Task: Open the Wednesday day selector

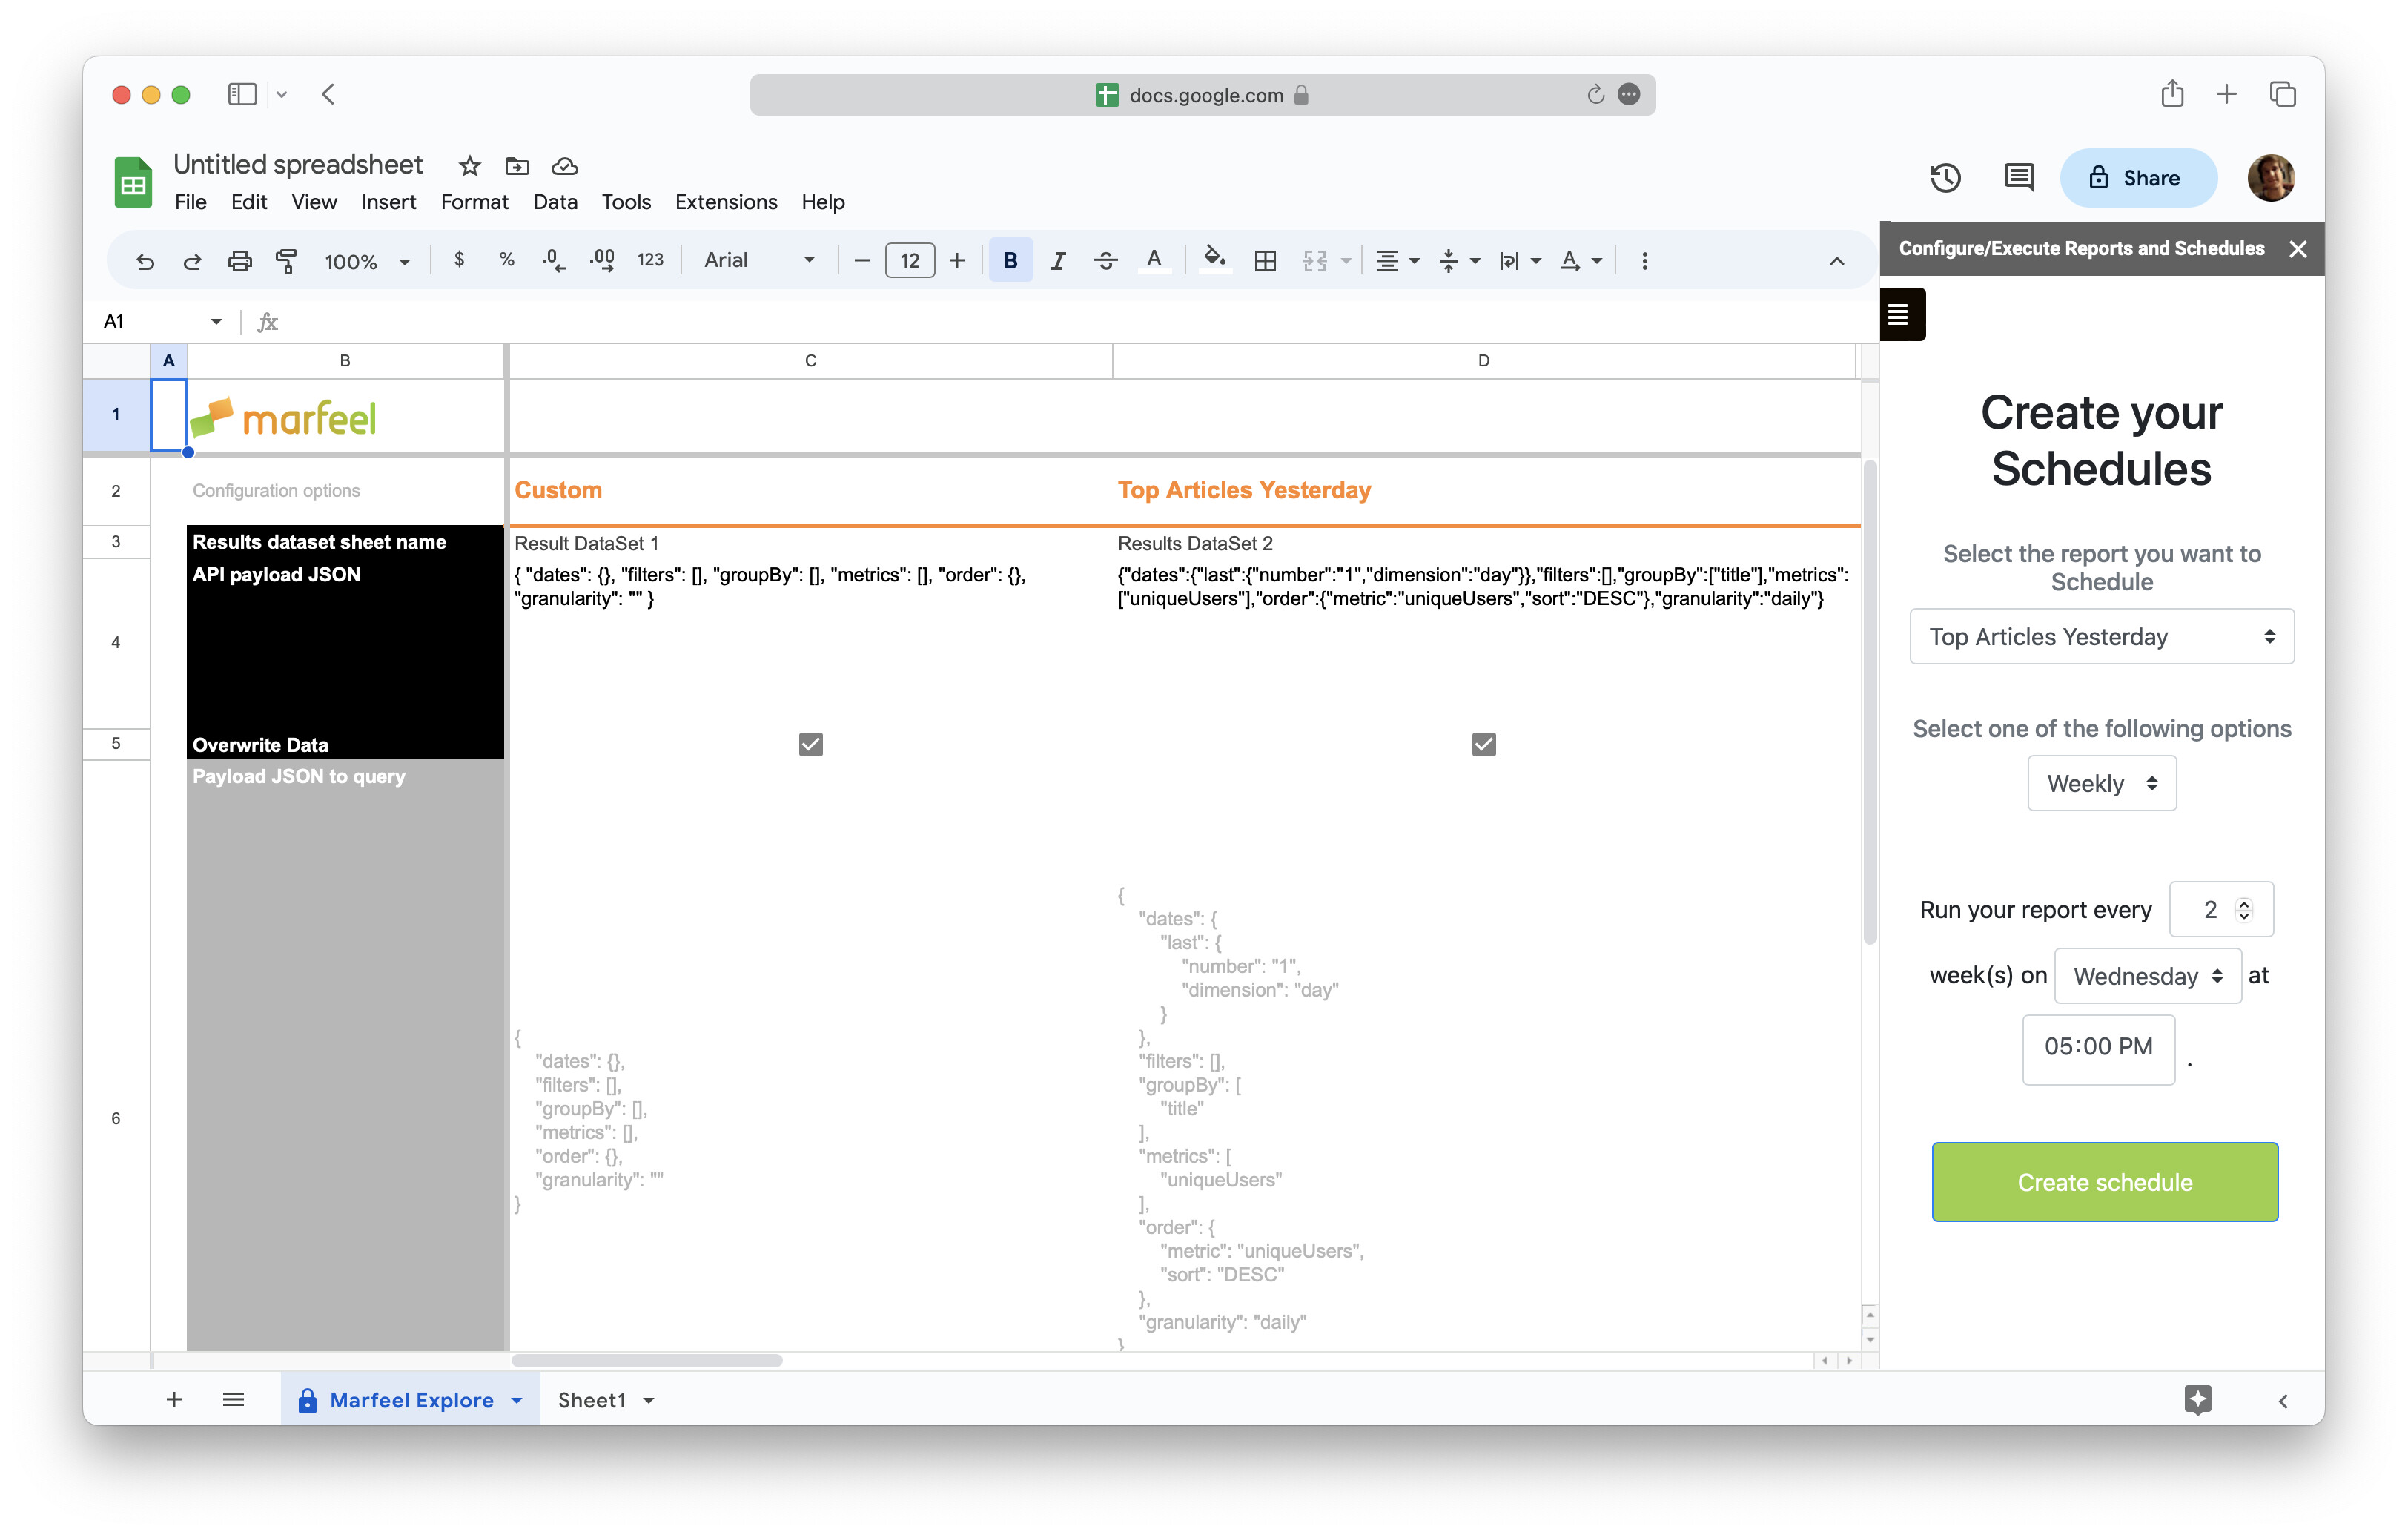Action: pos(2146,975)
